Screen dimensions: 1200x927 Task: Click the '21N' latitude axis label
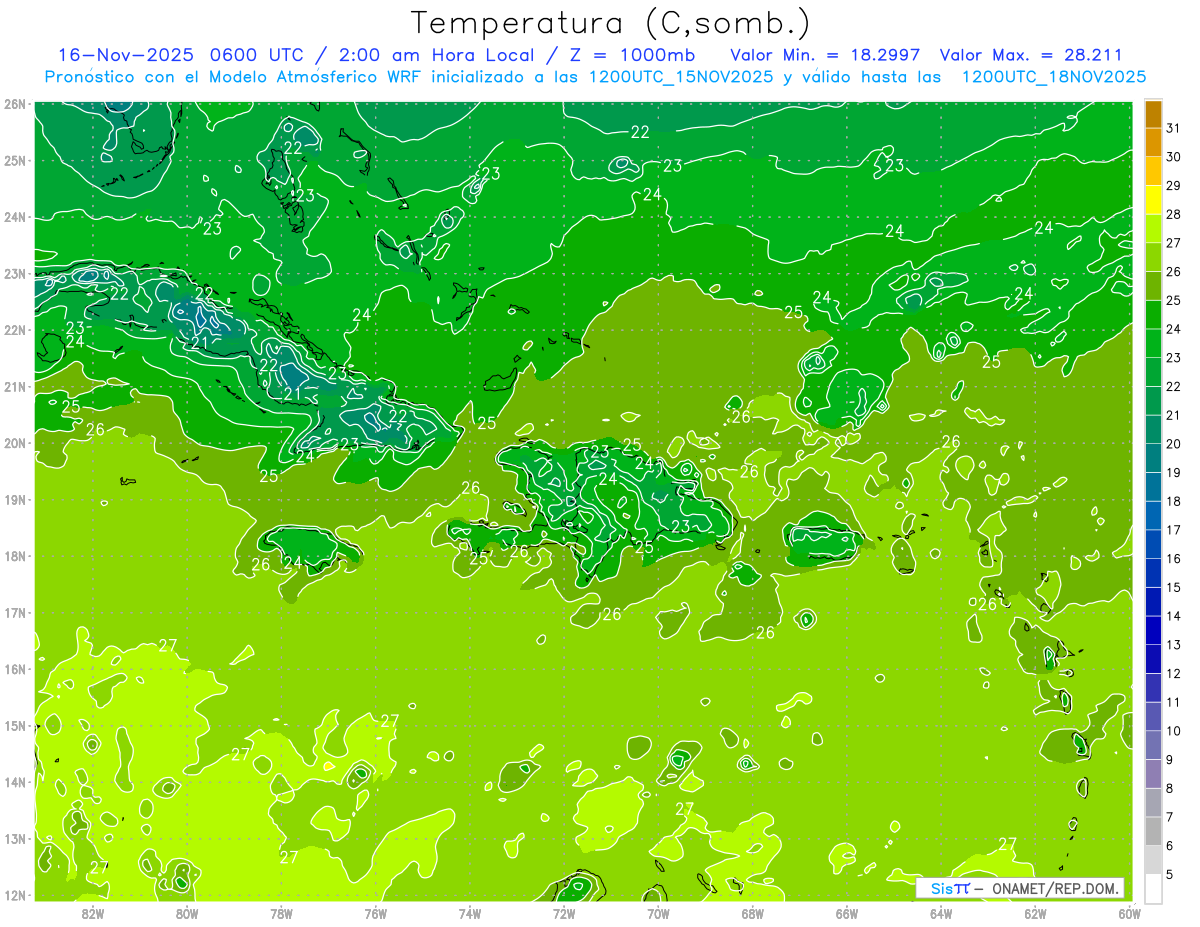click(x=15, y=387)
